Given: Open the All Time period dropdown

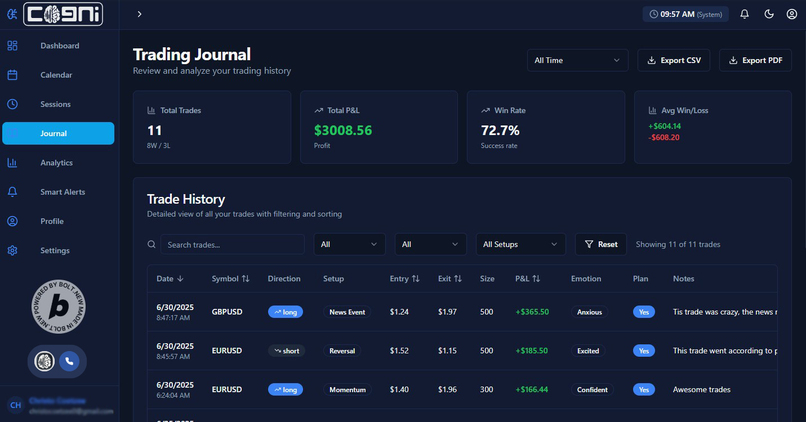Looking at the screenshot, I should click(577, 61).
